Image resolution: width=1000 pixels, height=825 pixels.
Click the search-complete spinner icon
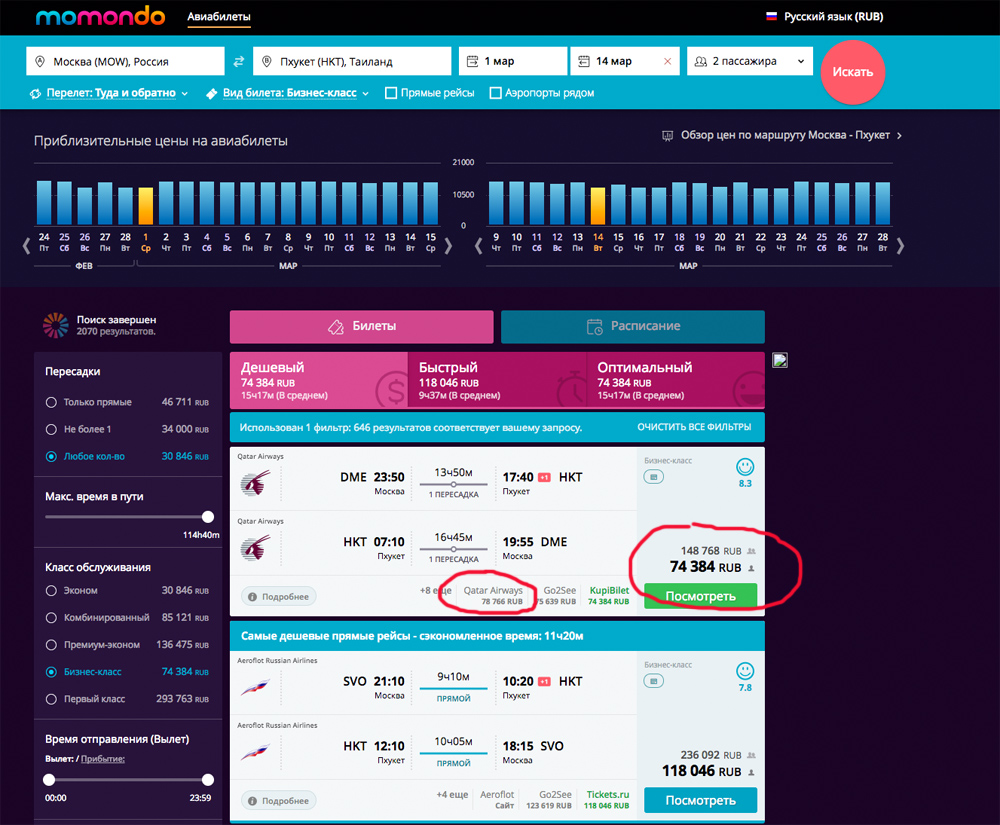tap(55, 325)
